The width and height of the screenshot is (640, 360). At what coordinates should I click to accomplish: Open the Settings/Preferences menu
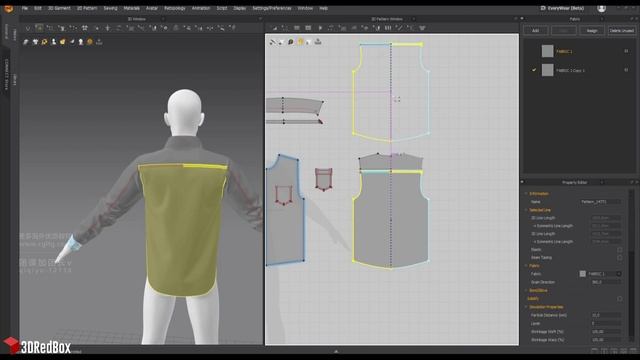click(272, 8)
